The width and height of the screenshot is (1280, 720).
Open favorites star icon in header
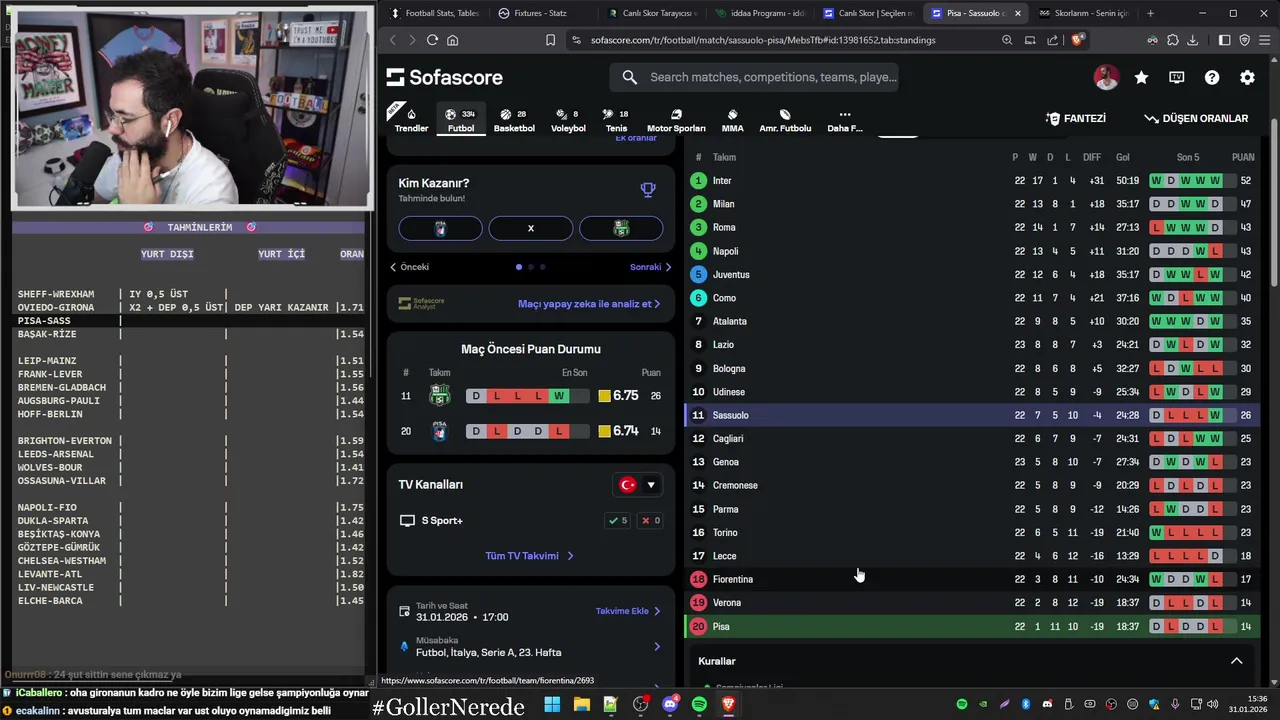coord(1141,77)
